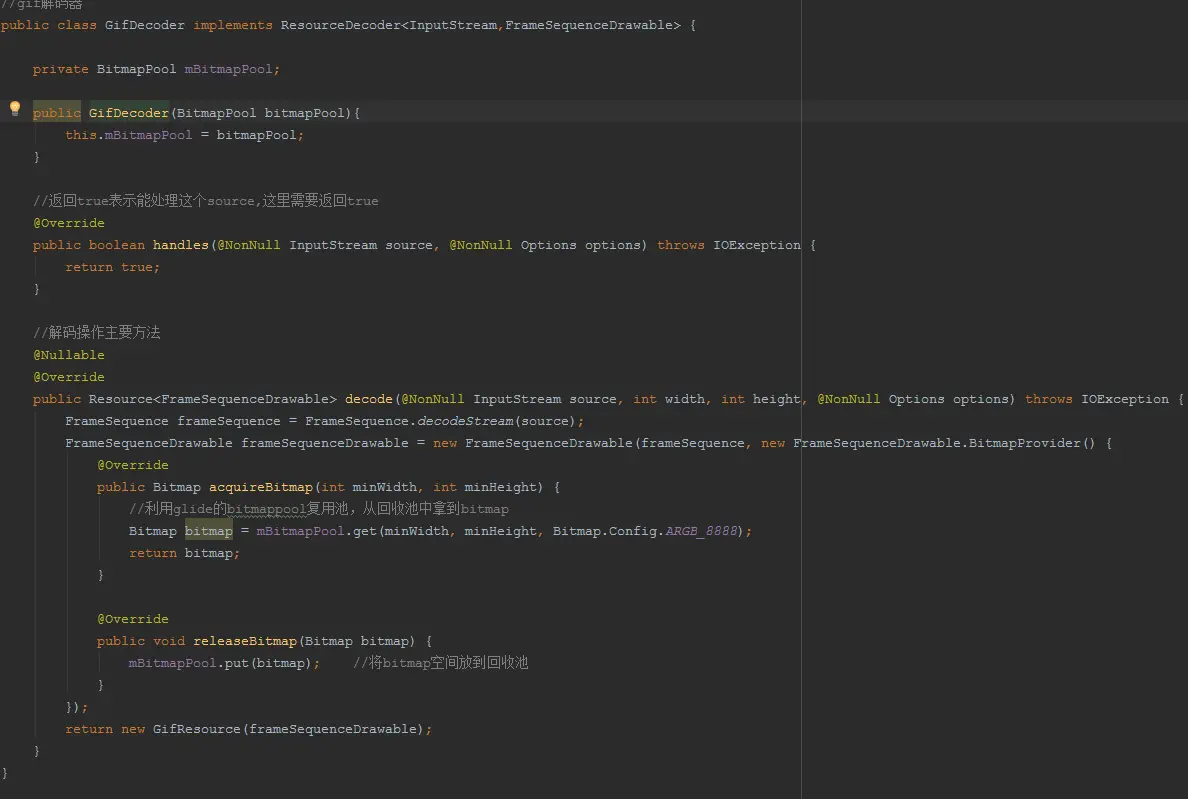Click 'implements' keyword in class declaration
The width and height of the screenshot is (1188, 799).
click(233, 25)
